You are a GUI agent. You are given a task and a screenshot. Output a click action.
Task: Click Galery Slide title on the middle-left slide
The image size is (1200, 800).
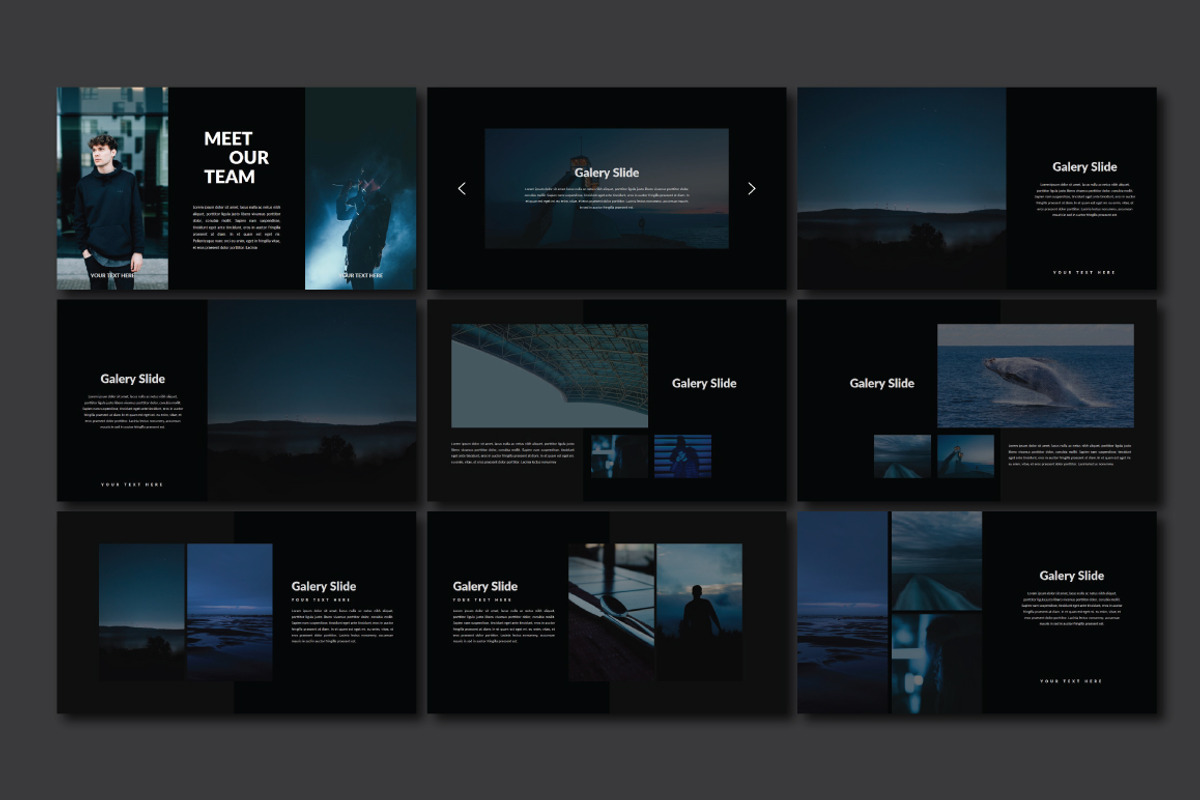point(133,379)
